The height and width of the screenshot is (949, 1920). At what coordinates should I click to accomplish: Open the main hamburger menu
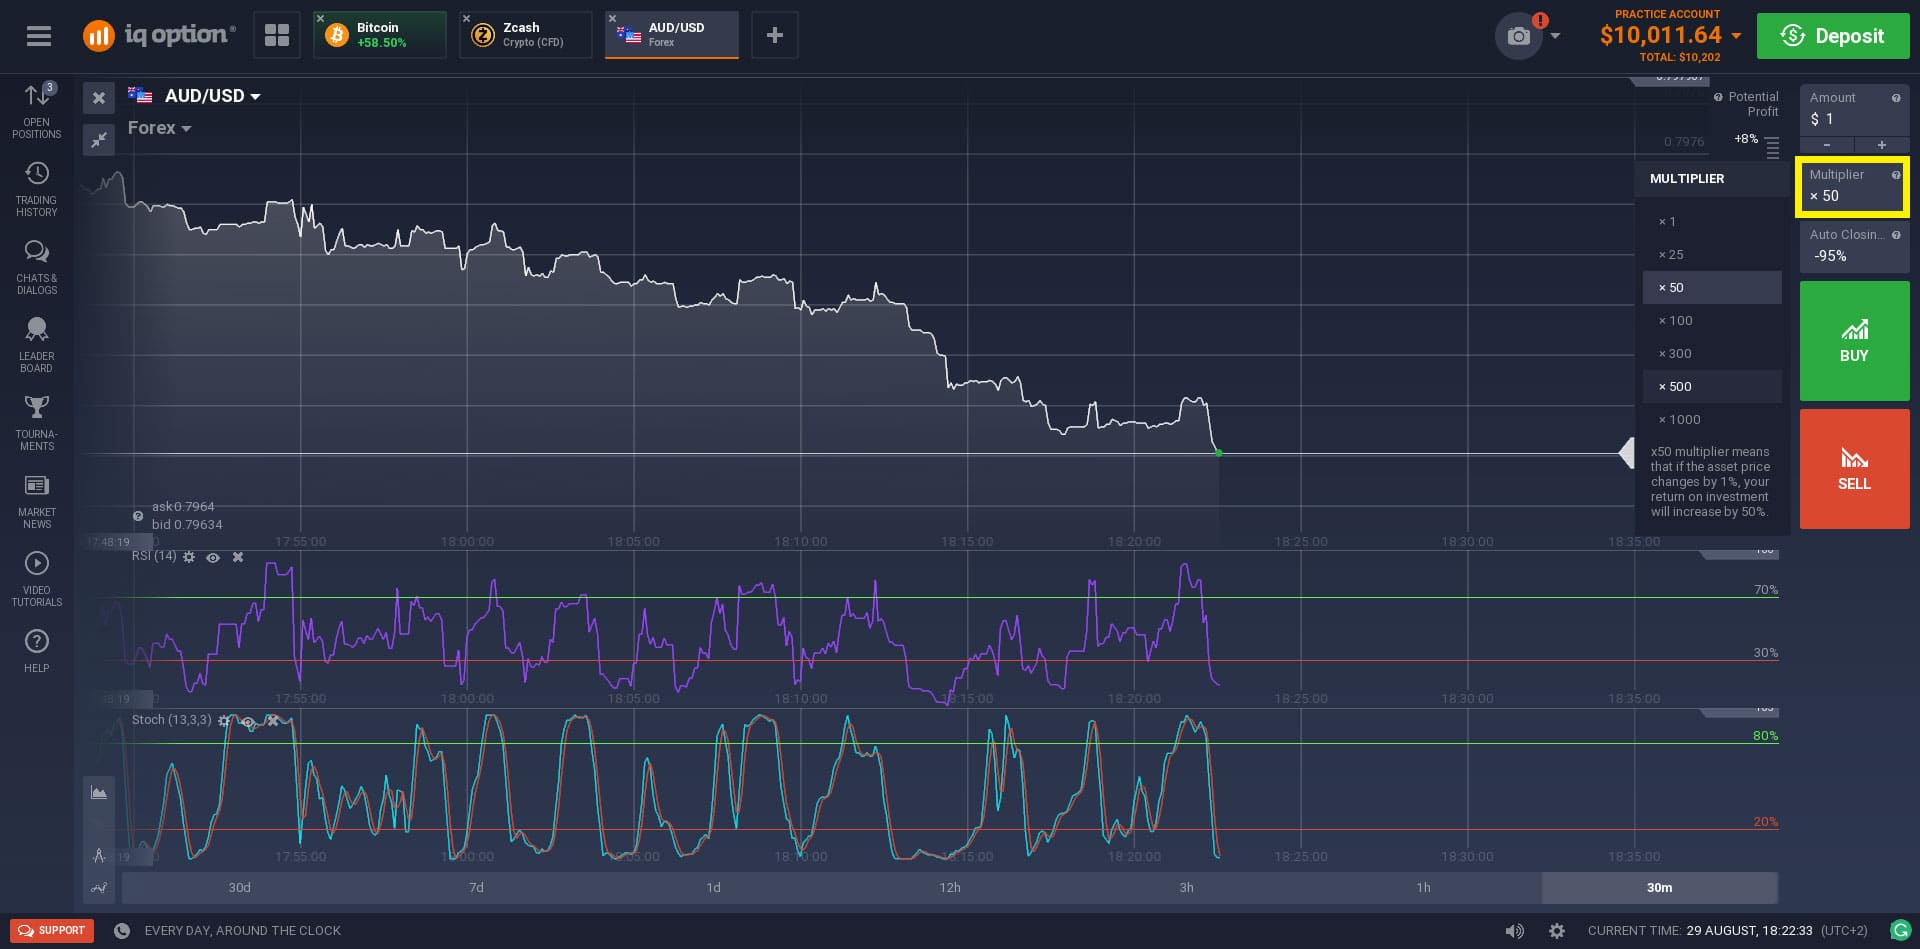(39, 36)
